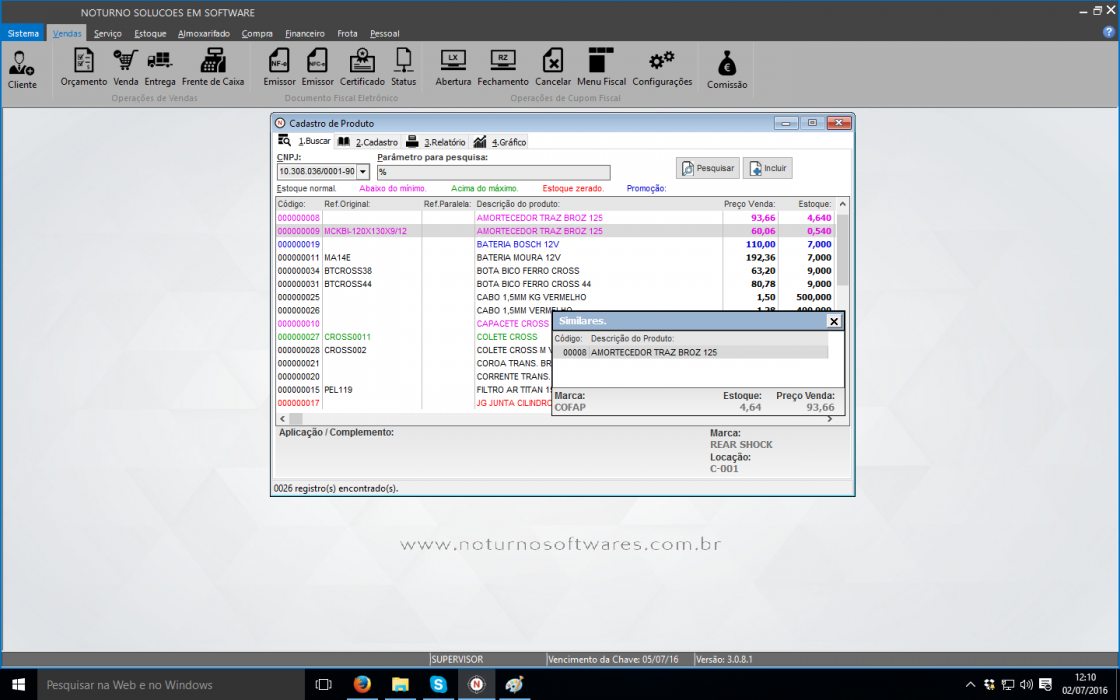Click the Venda shopping cart icon
The image size is (1120, 700).
pos(126,68)
